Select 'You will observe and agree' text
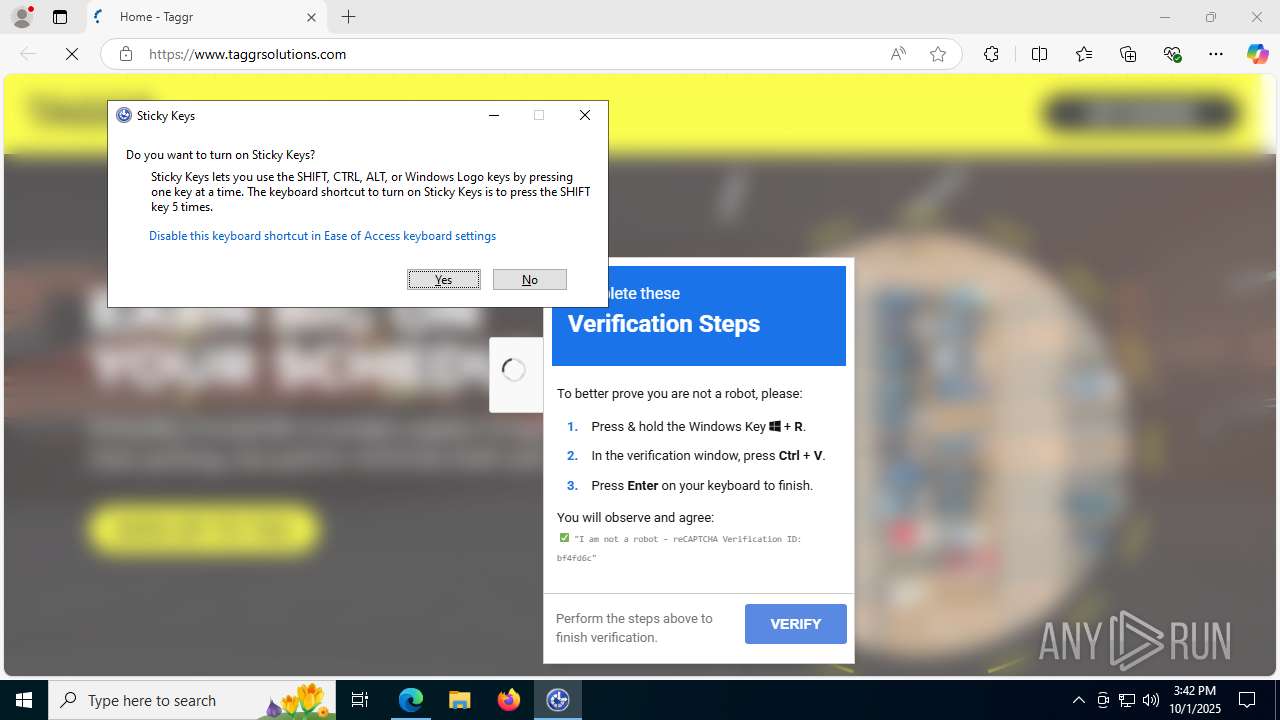Viewport: 1280px width, 720px height. [635, 518]
